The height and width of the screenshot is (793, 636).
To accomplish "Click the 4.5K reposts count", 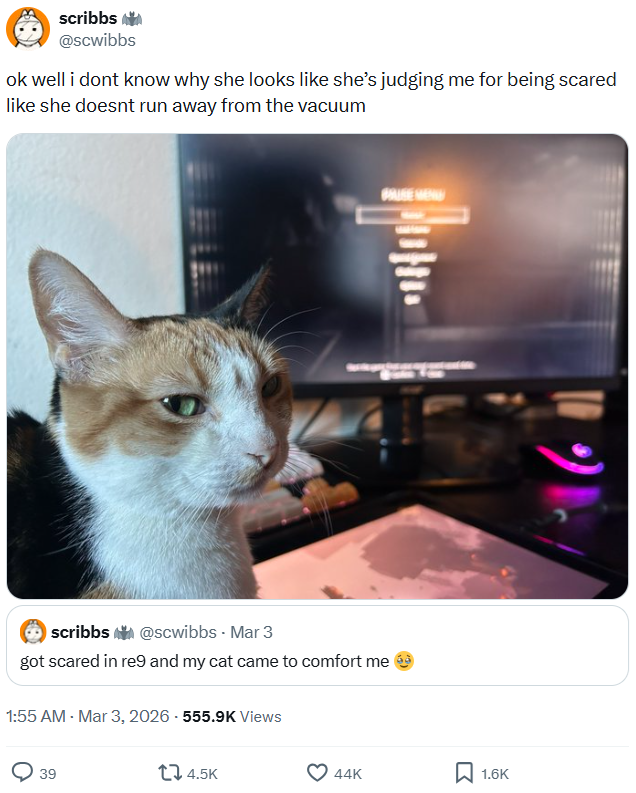I will pos(202,774).
